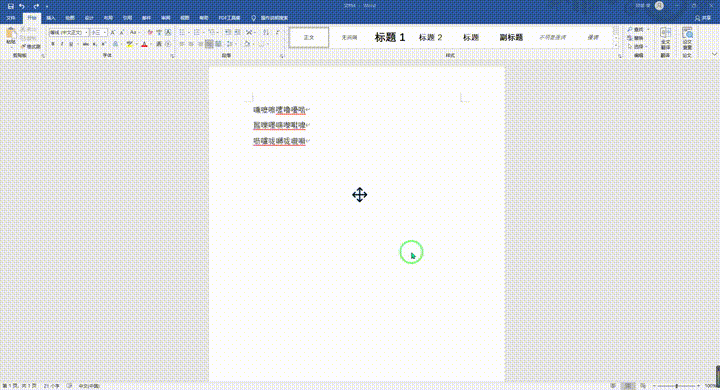Sort paragraph contents icon
Screen dimensions: 720x390
point(266,33)
